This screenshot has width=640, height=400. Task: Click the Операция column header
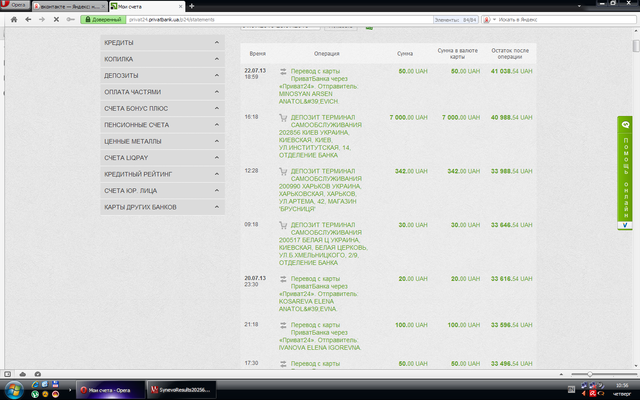click(x=327, y=53)
